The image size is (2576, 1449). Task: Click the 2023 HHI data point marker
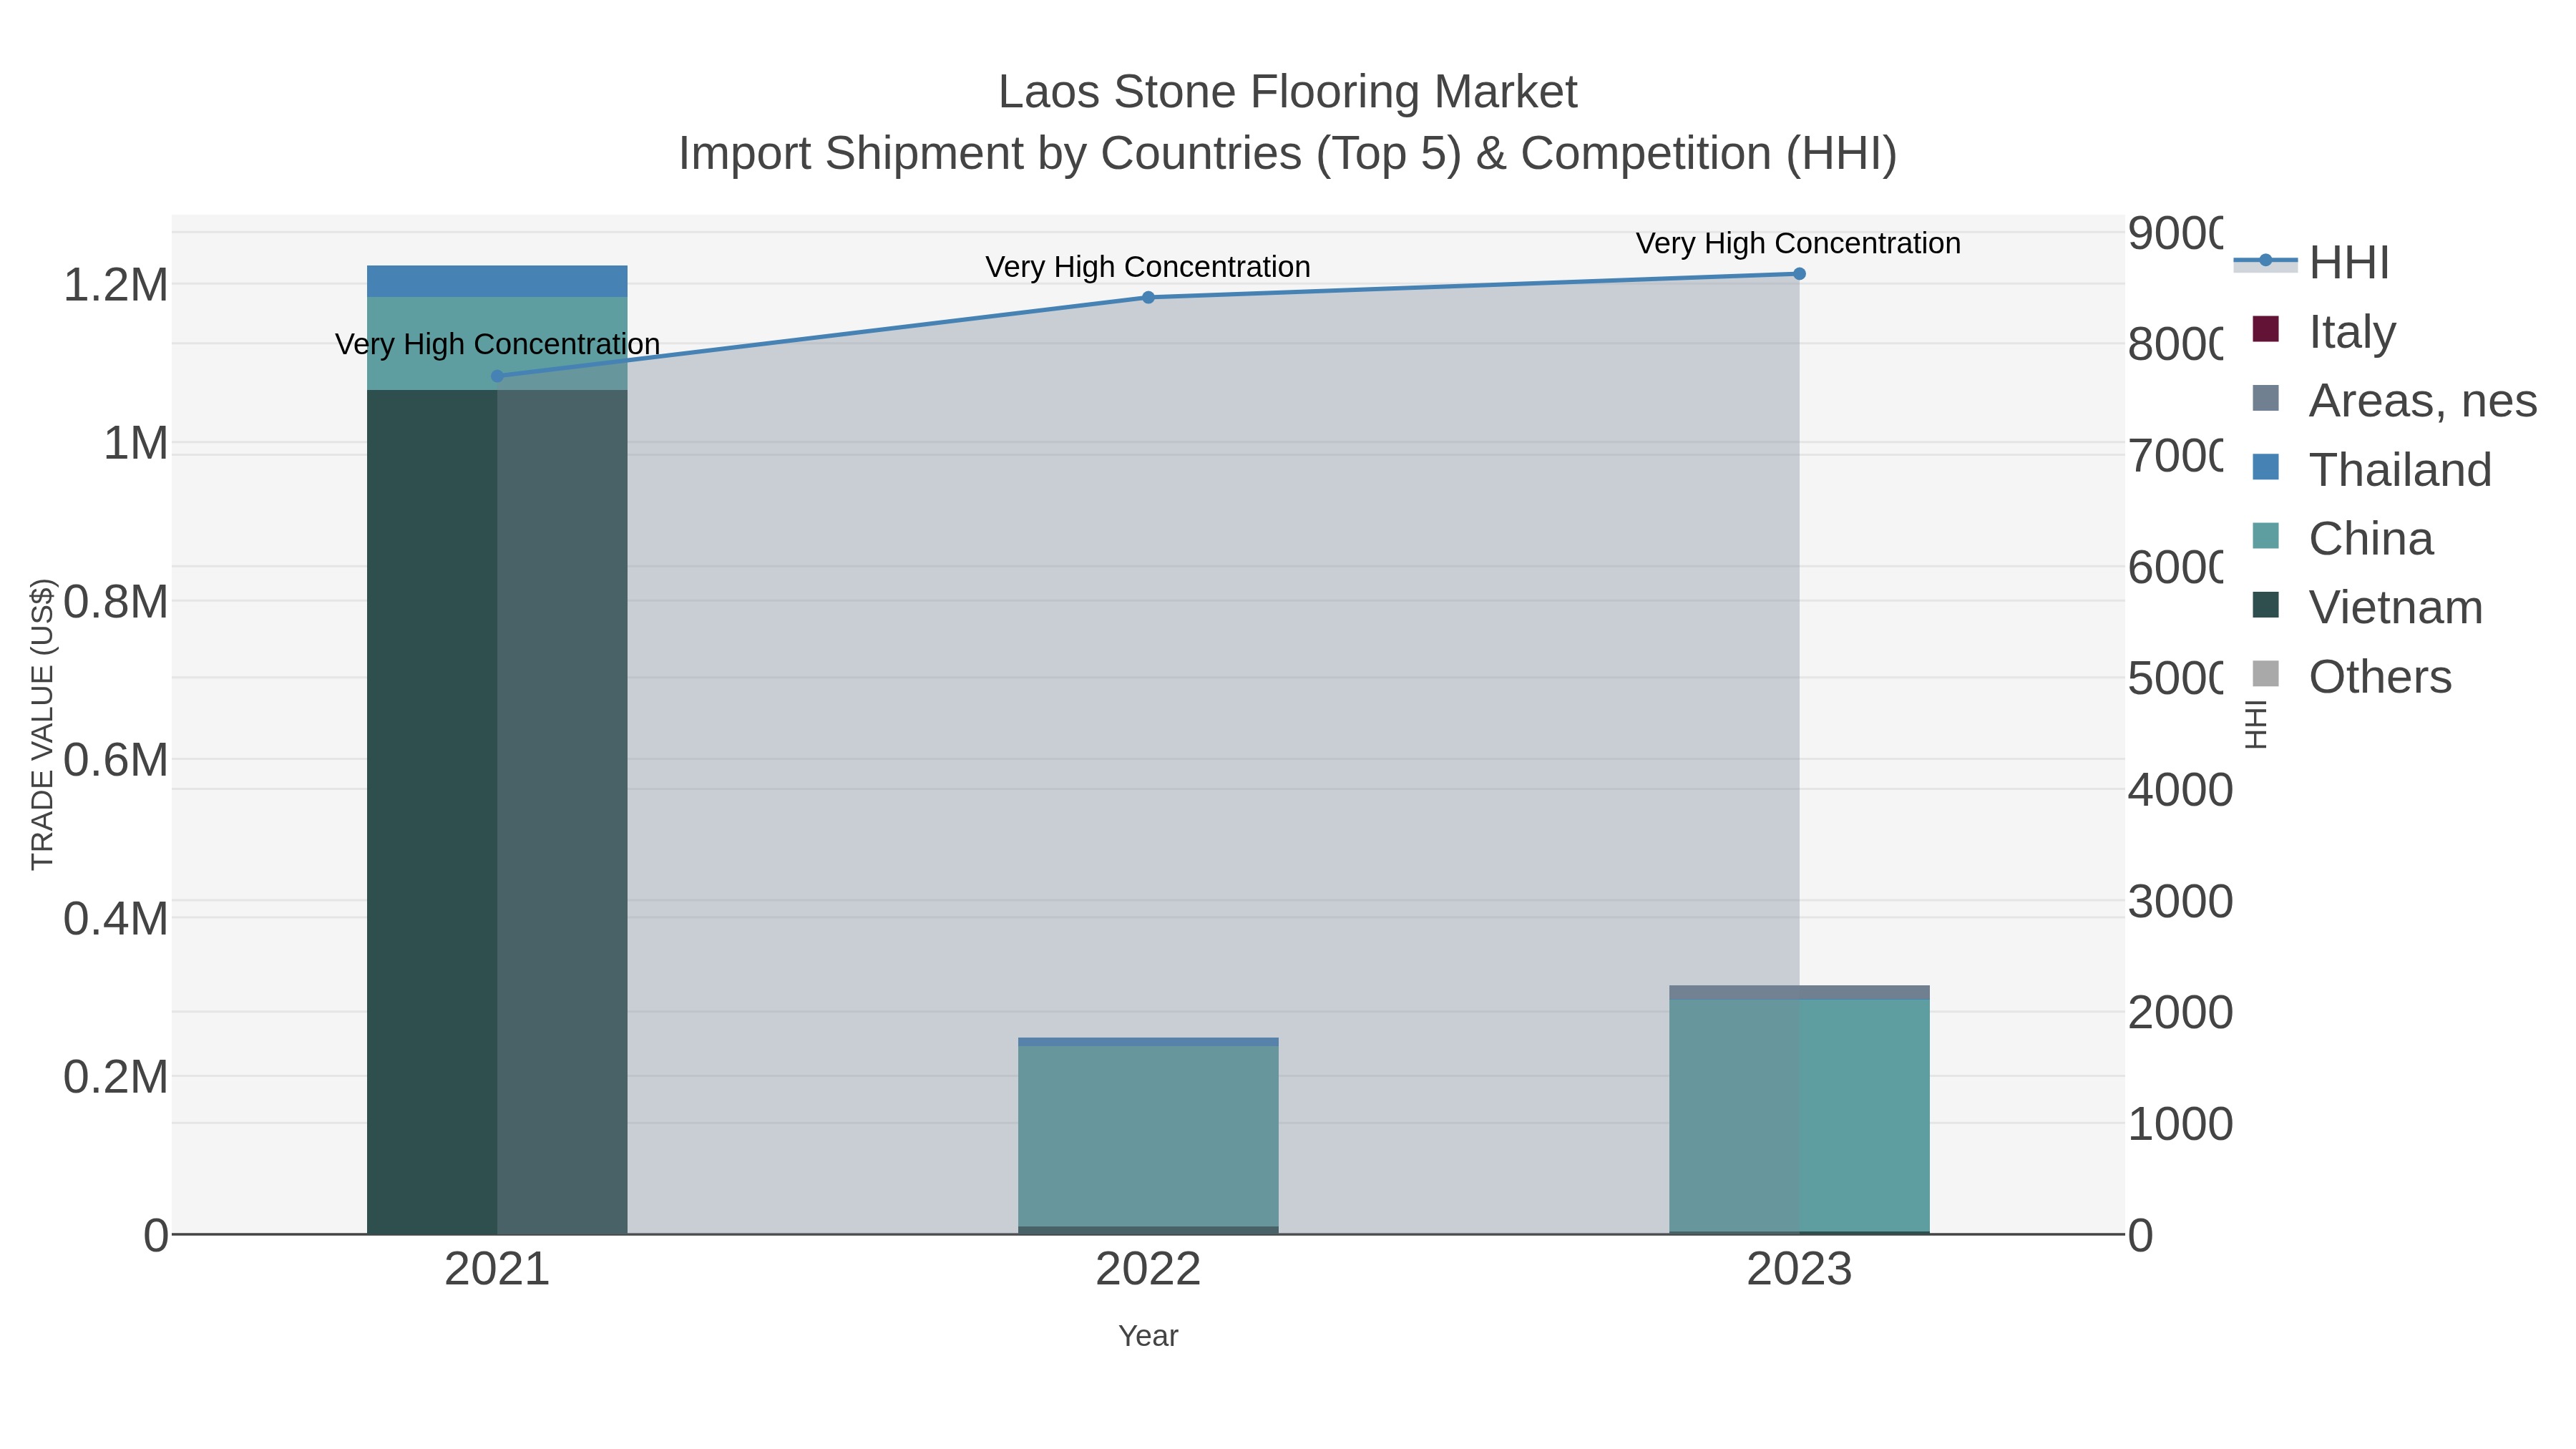click(x=1799, y=274)
